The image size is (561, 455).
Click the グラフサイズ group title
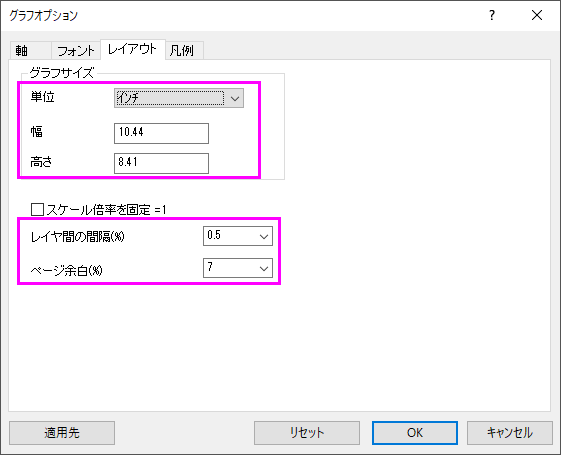coord(62,73)
